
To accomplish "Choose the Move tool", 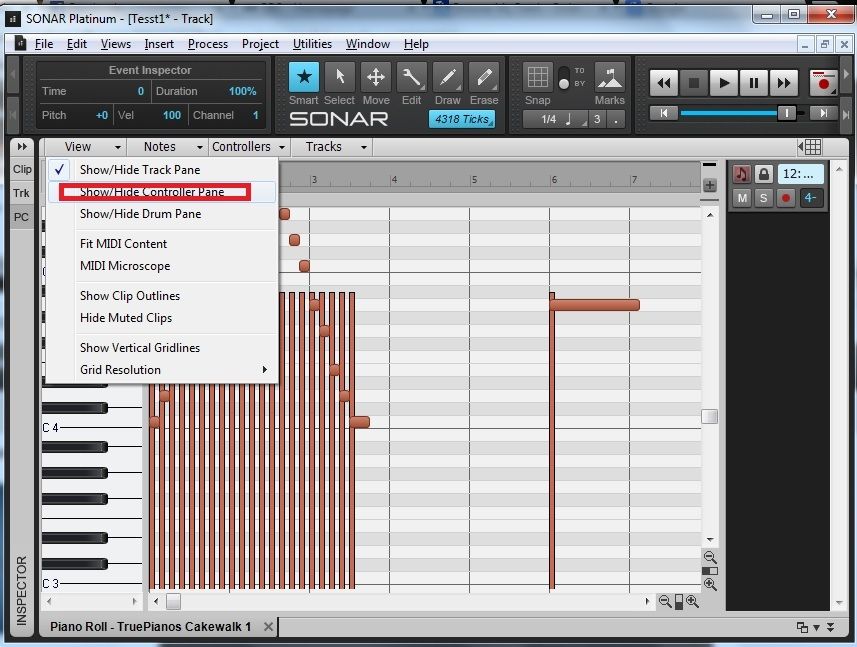I will tap(376, 78).
